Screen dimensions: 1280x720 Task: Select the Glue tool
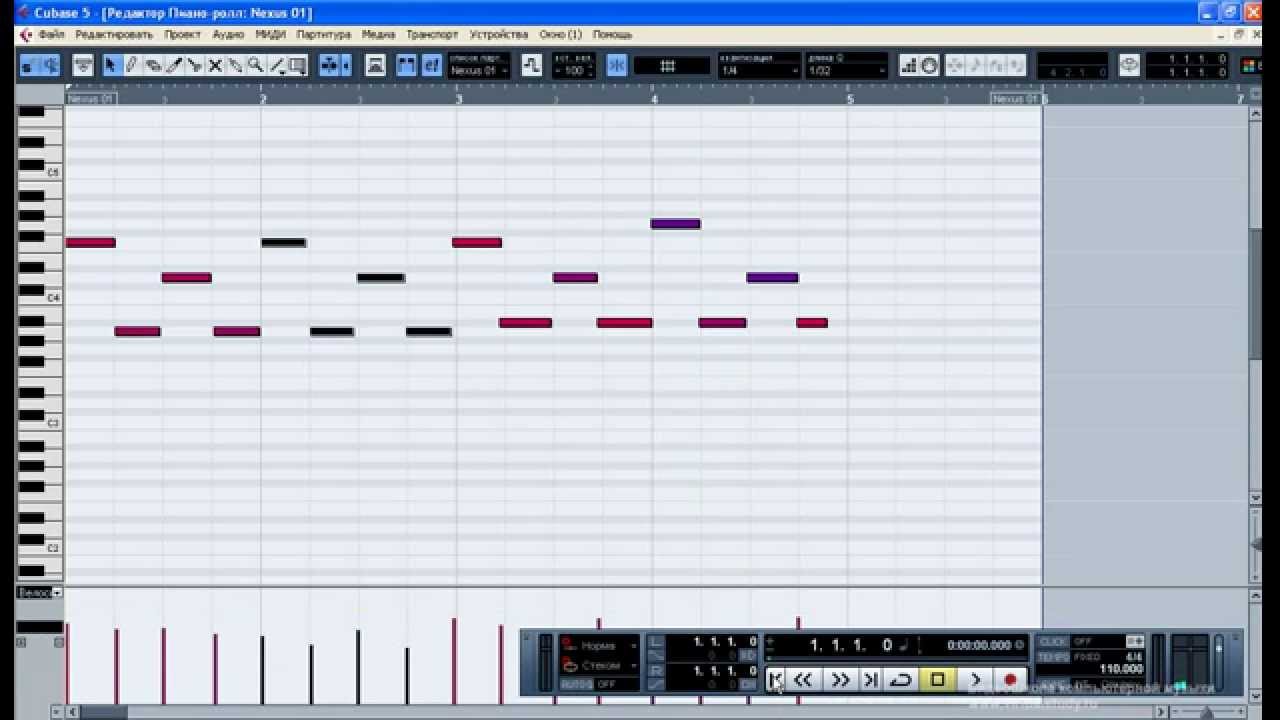click(x=235, y=65)
